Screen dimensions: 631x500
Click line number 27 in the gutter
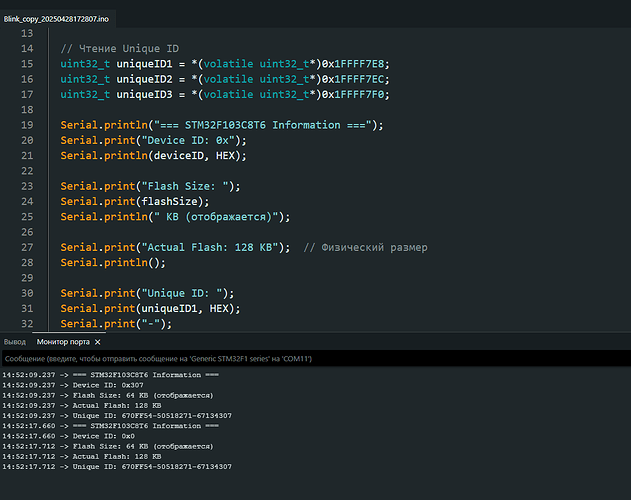point(27,247)
